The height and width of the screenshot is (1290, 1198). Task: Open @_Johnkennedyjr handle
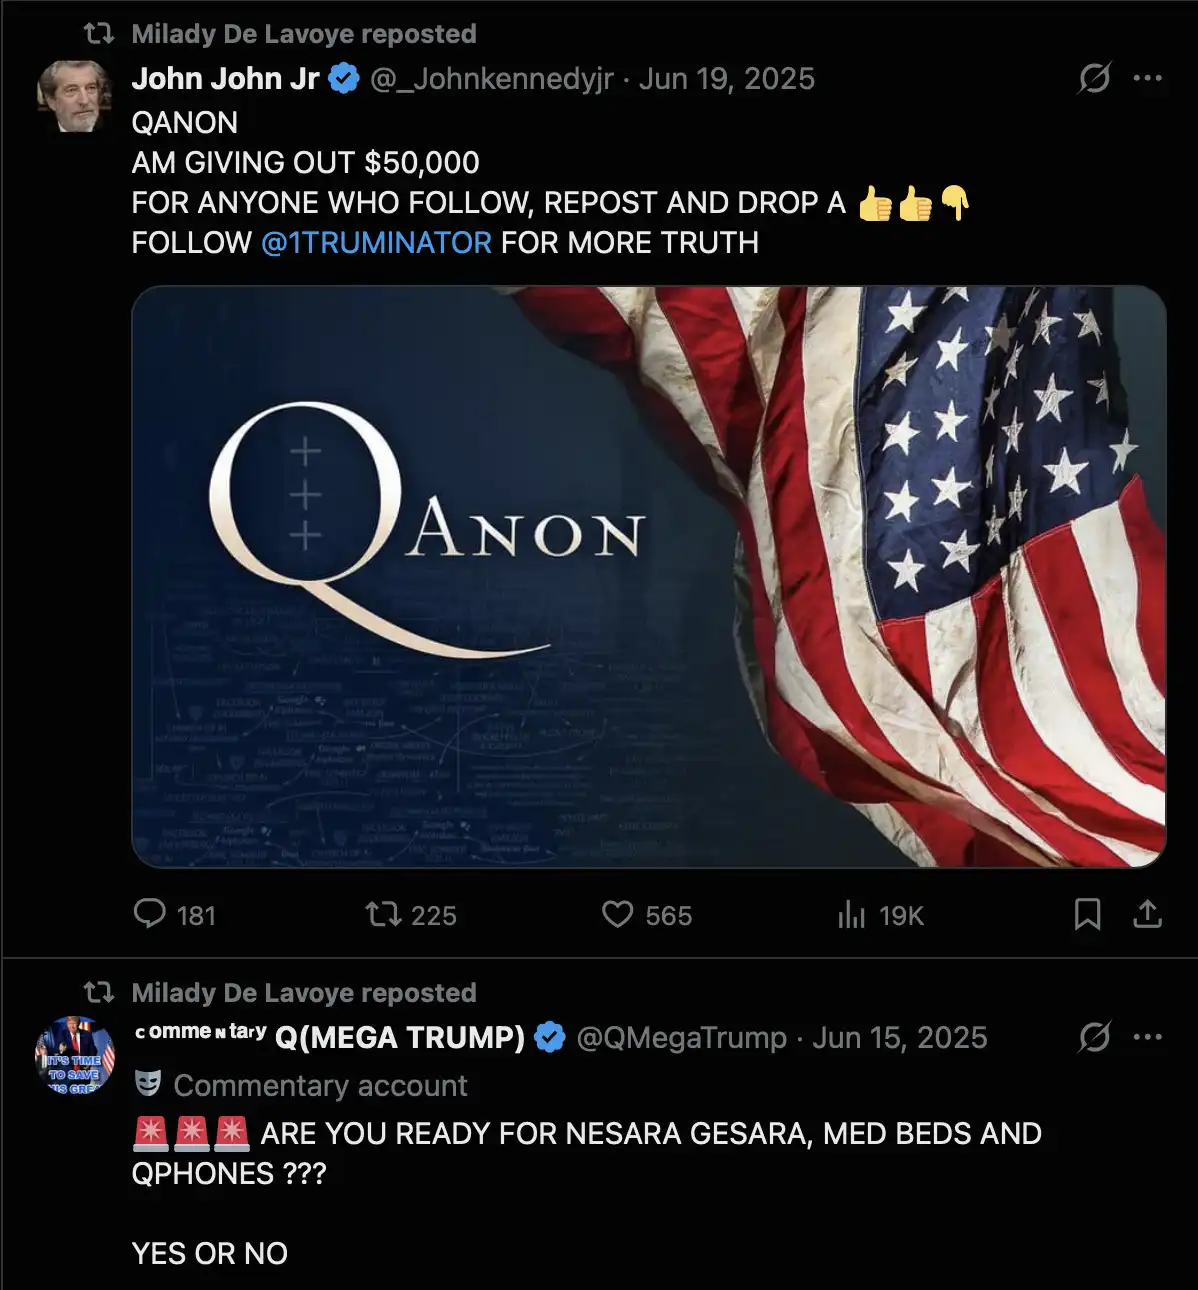pyautogui.click(x=491, y=78)
